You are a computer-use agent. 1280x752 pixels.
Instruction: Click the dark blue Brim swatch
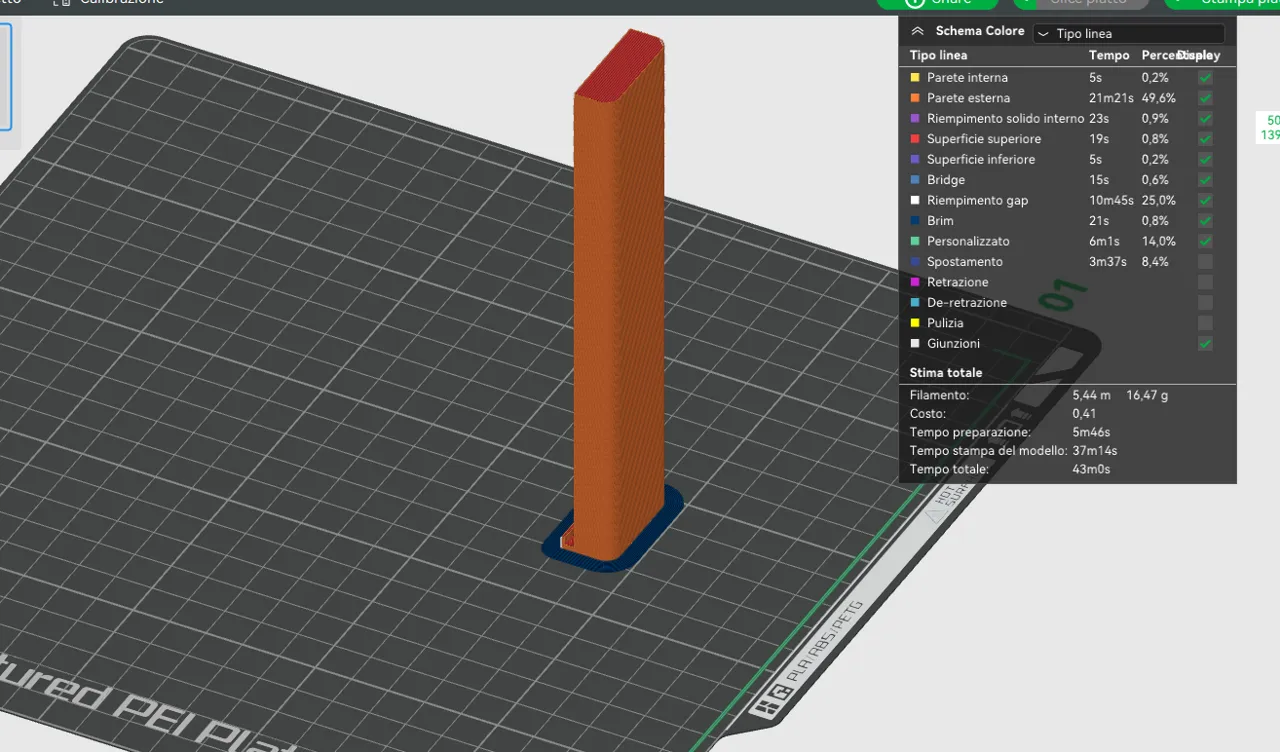point(915,221)
